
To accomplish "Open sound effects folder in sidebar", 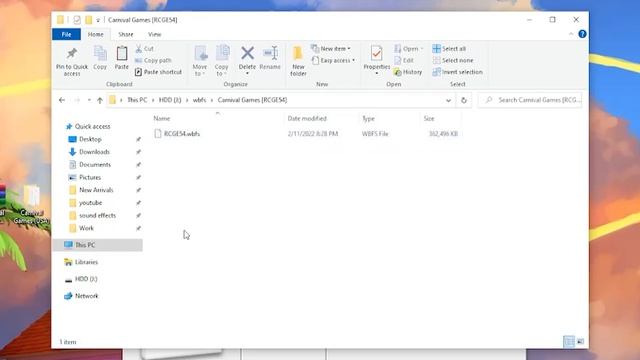I will 97,215.
